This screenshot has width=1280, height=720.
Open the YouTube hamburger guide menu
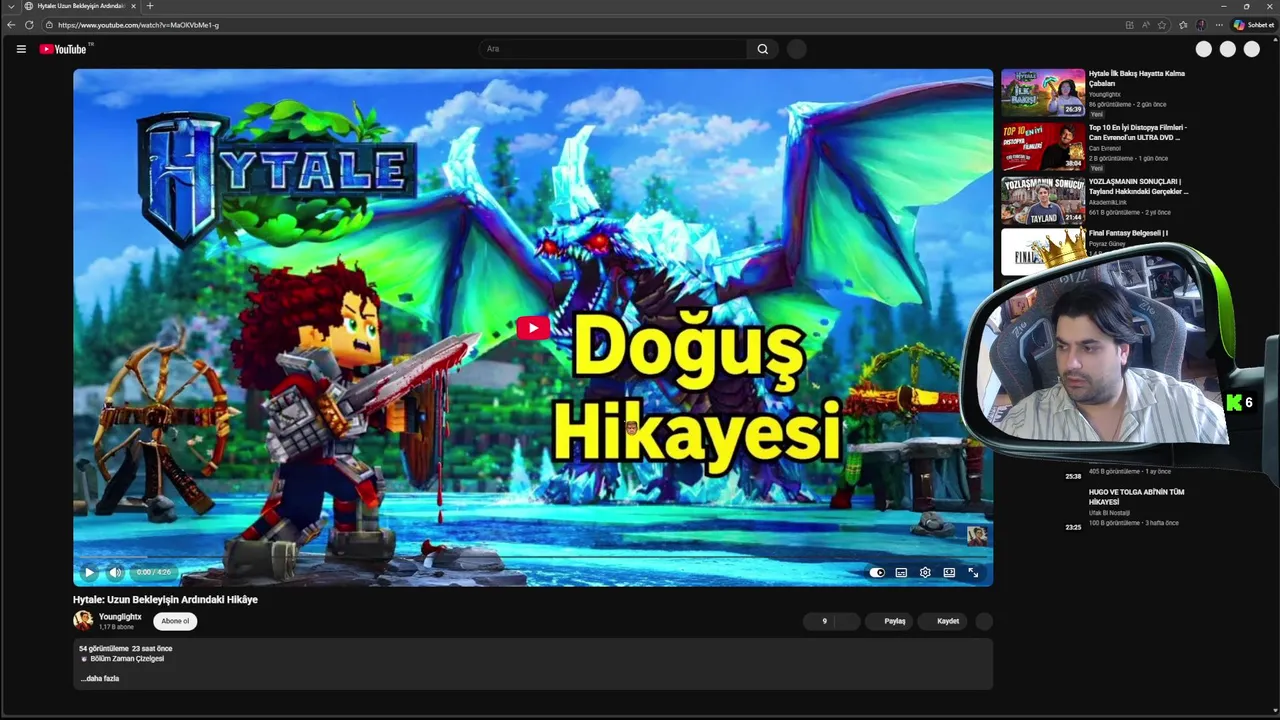click(x=21, y=49)
